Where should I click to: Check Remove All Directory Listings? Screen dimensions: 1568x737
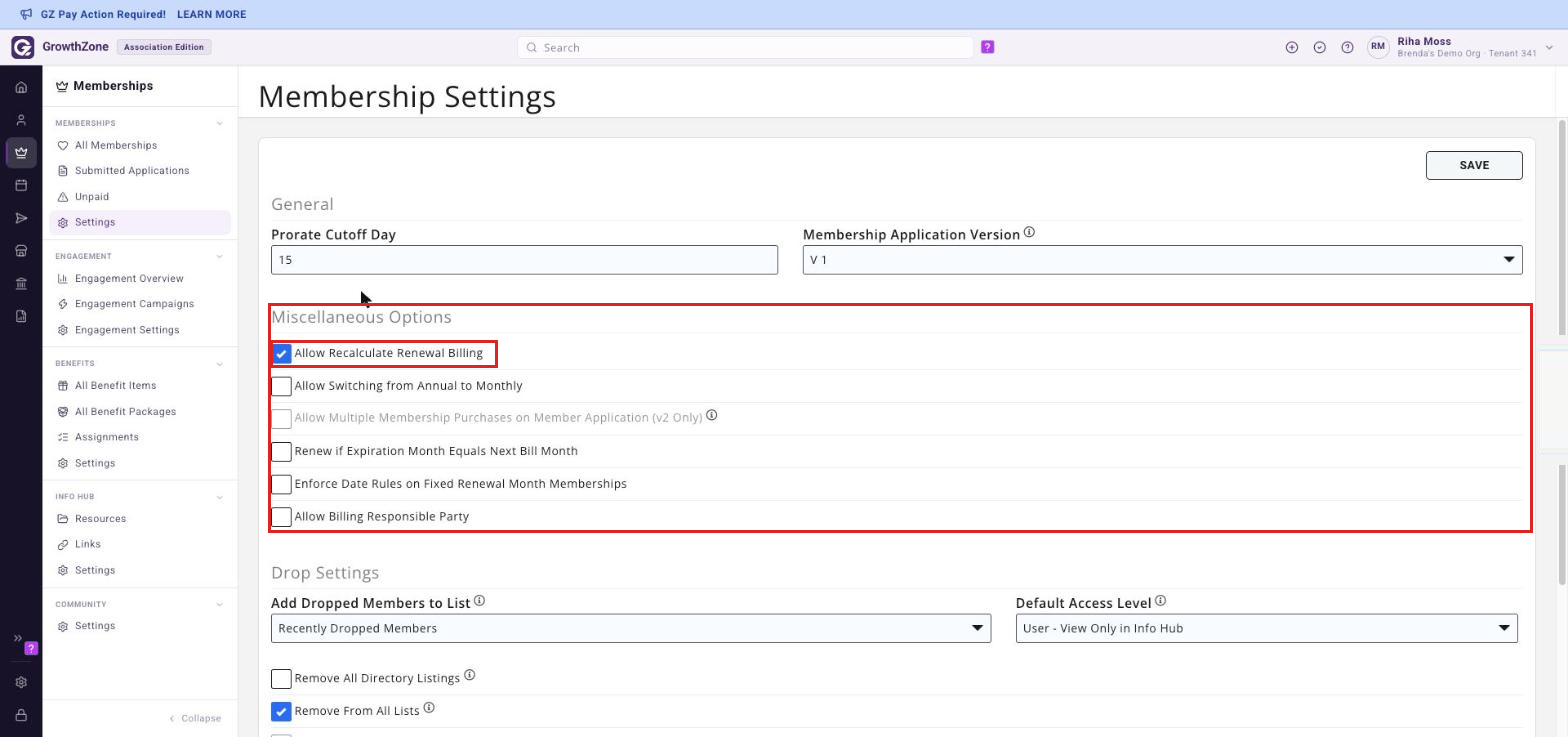pyautogui.click(x=281, y=679)
